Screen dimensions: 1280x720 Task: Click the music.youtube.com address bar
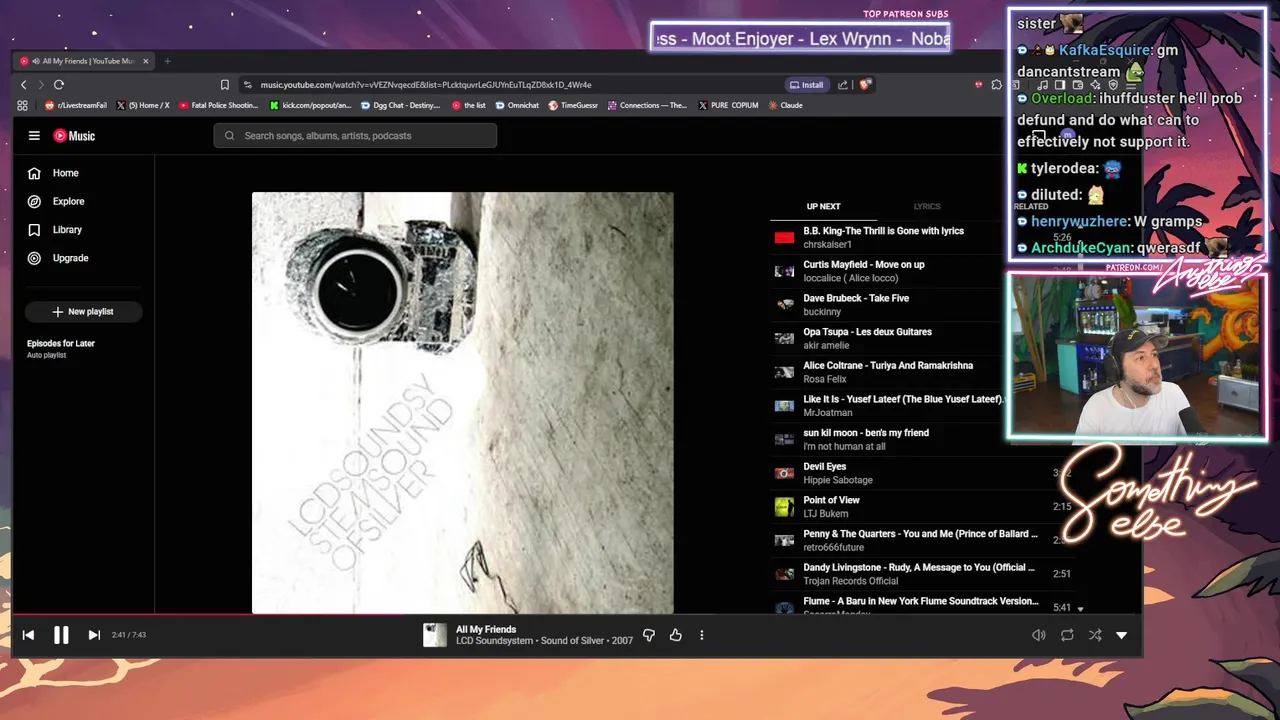click(425, 85)
